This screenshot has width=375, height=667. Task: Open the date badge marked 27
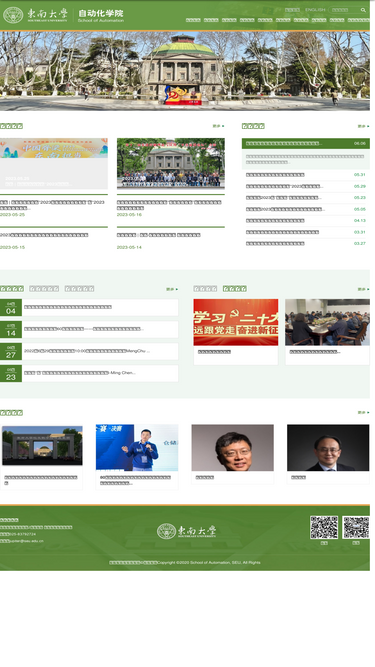pos(11,352)
